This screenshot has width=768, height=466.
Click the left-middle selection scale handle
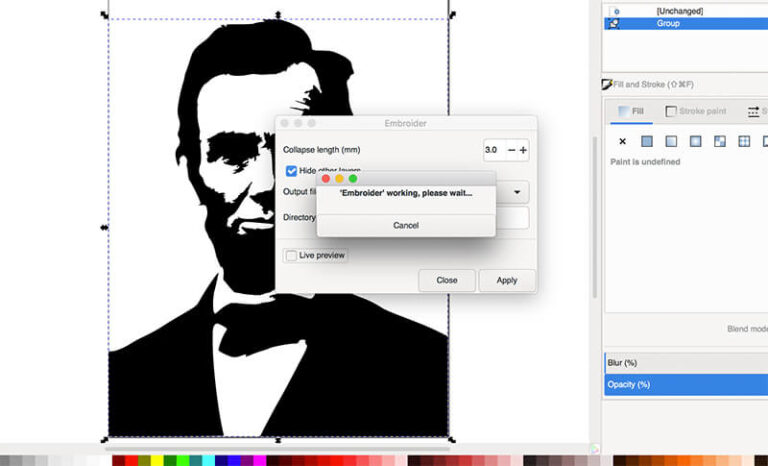tap(104, 227)
